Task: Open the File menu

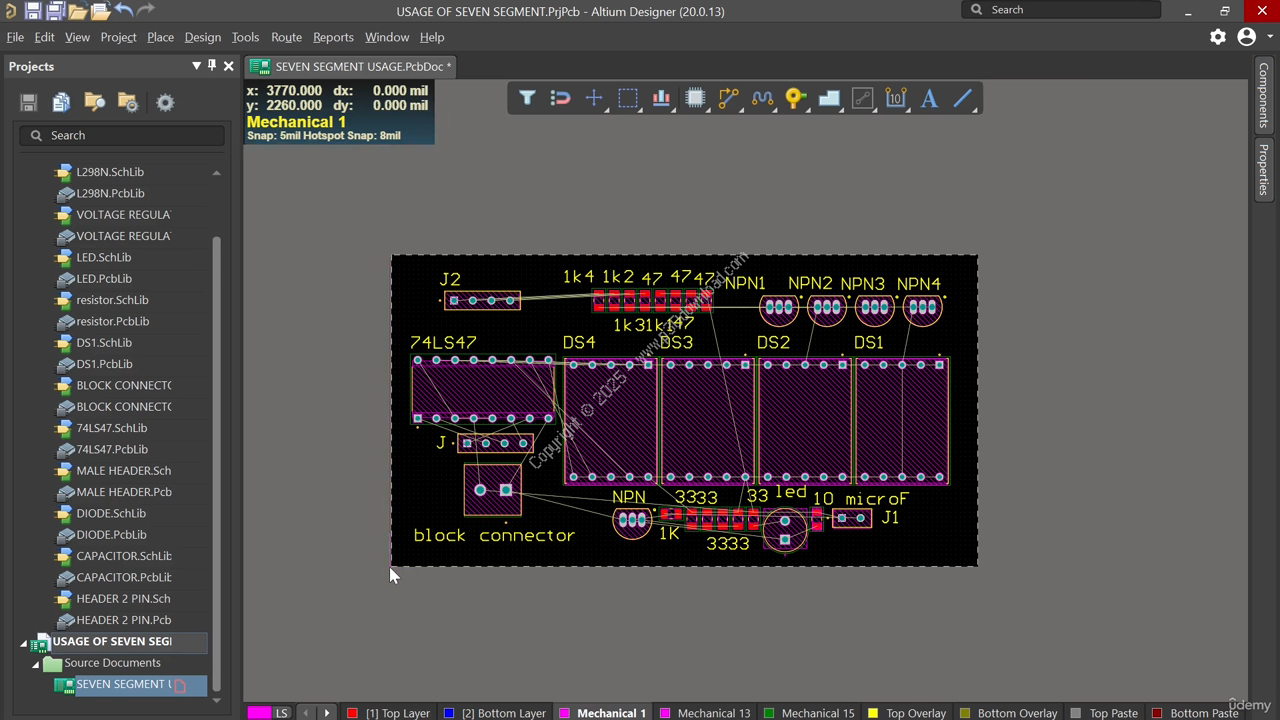Action: click(15, 37)
